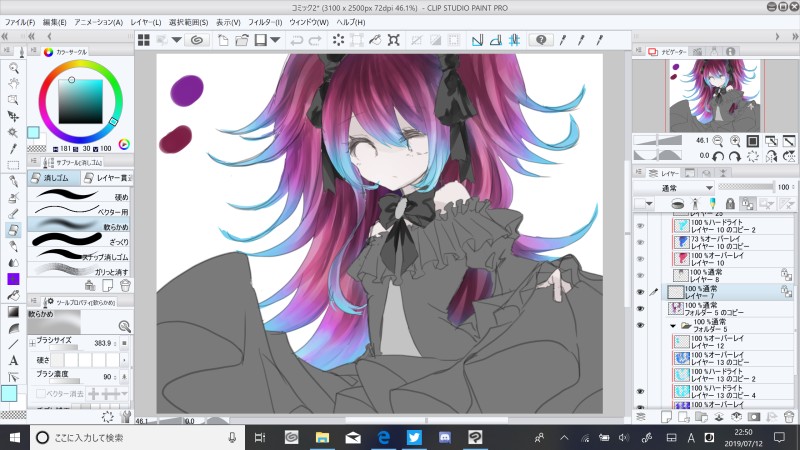Hide レイヤー 7 with eye icon
The height and width of the screenshot is (450, 800).
point(640,292)
